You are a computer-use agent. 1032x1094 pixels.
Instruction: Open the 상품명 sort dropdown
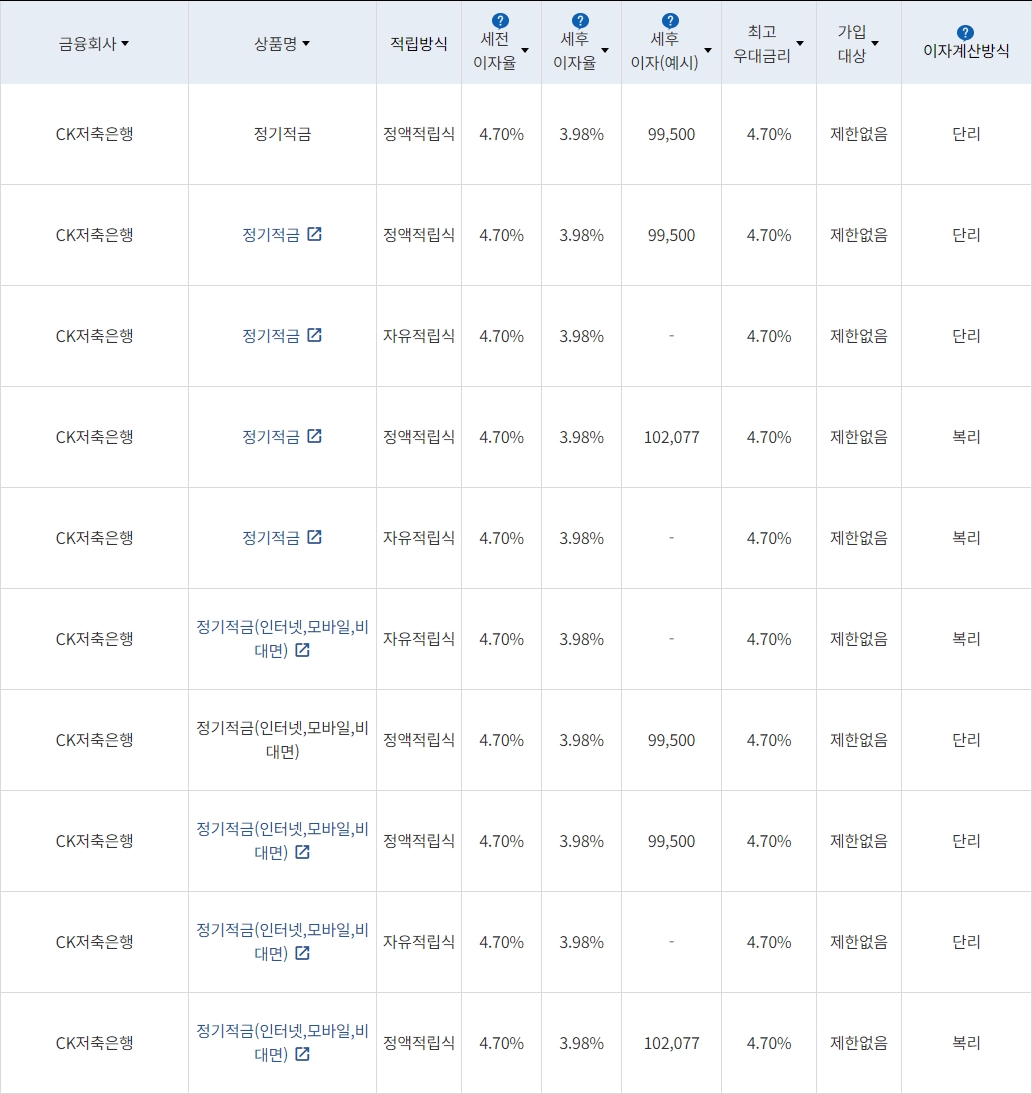click(x=307, y=44)
